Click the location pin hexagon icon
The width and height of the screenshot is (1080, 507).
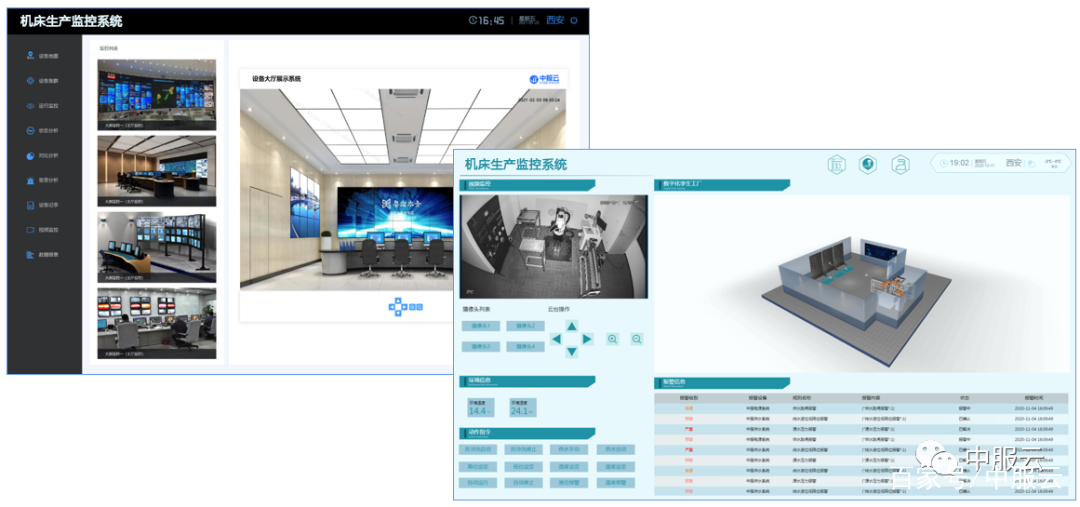click(868, 164)
